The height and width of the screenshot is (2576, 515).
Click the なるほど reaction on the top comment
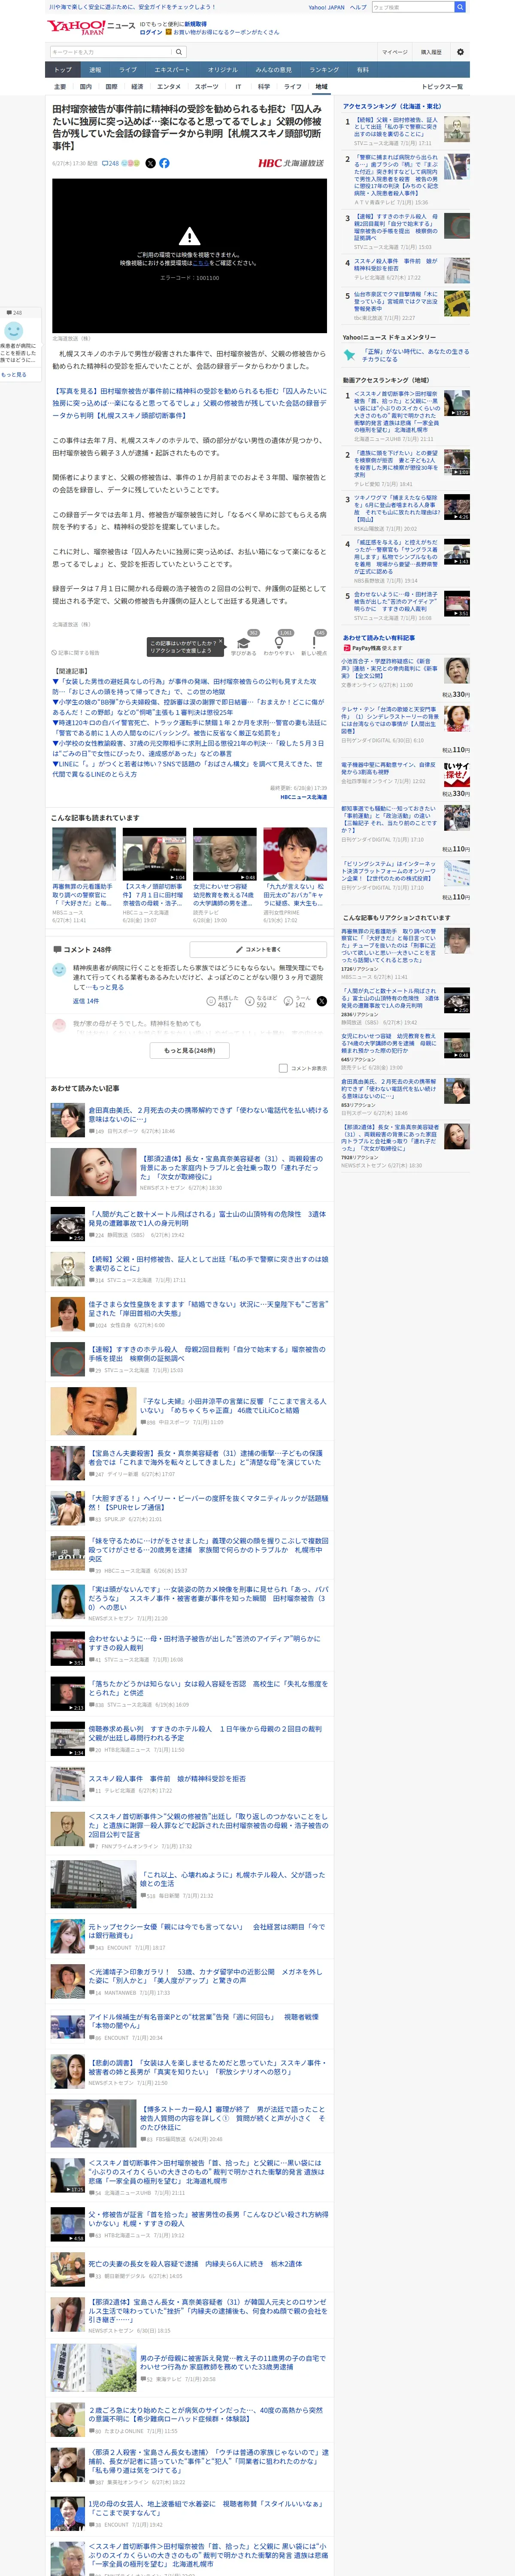(x=250, y=1001)
